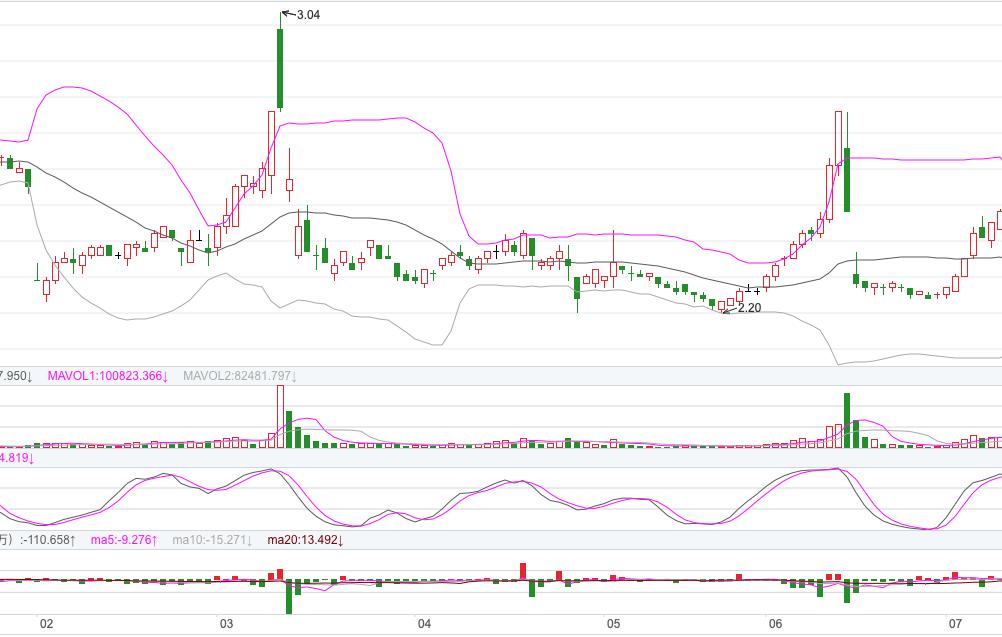
Task: Click the tallest green volume bar near 06
Action: click(x=847, y=420)
